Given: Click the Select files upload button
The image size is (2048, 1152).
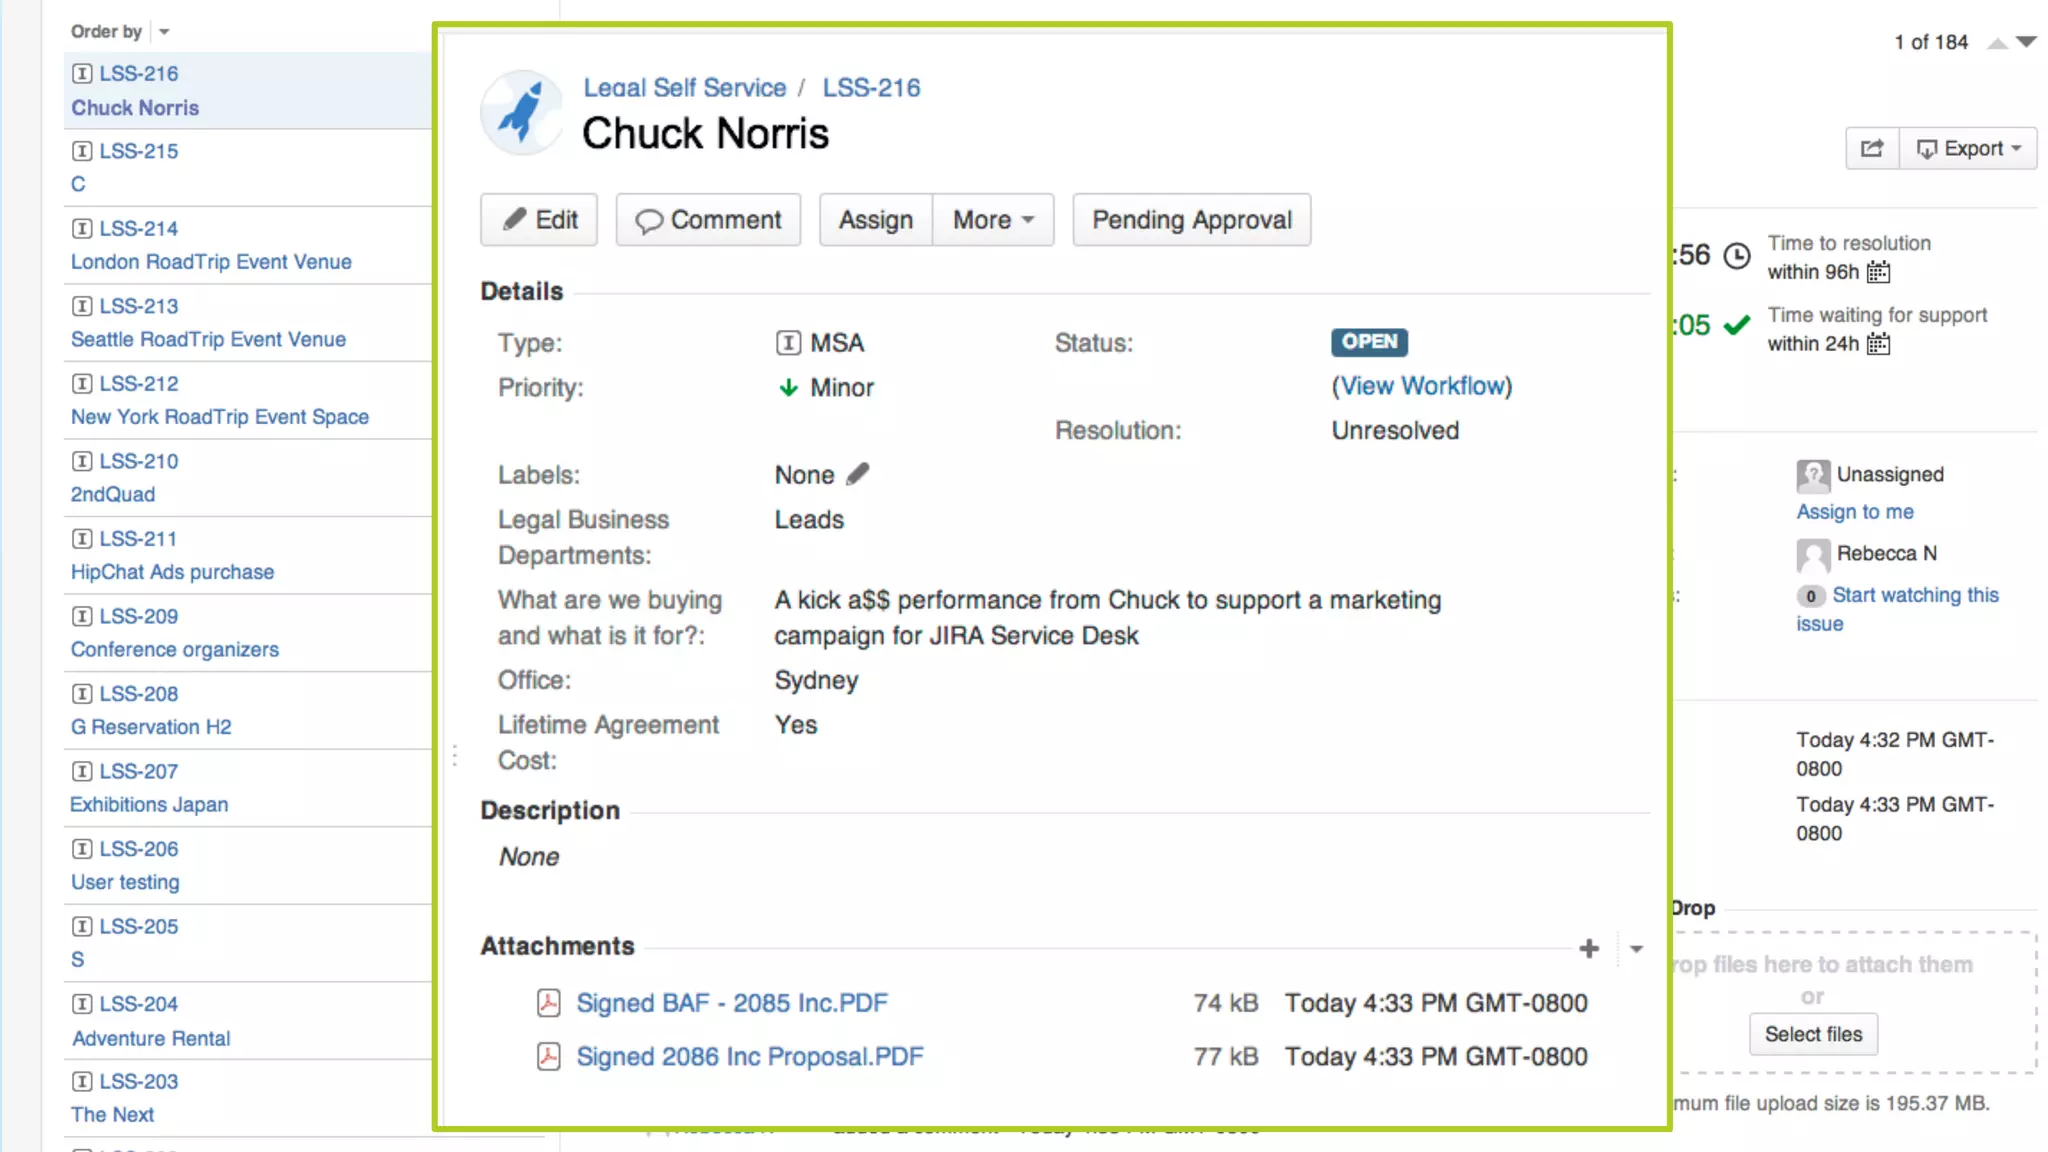Looking at the screenshot, I should click(x=1812, y=1034).
